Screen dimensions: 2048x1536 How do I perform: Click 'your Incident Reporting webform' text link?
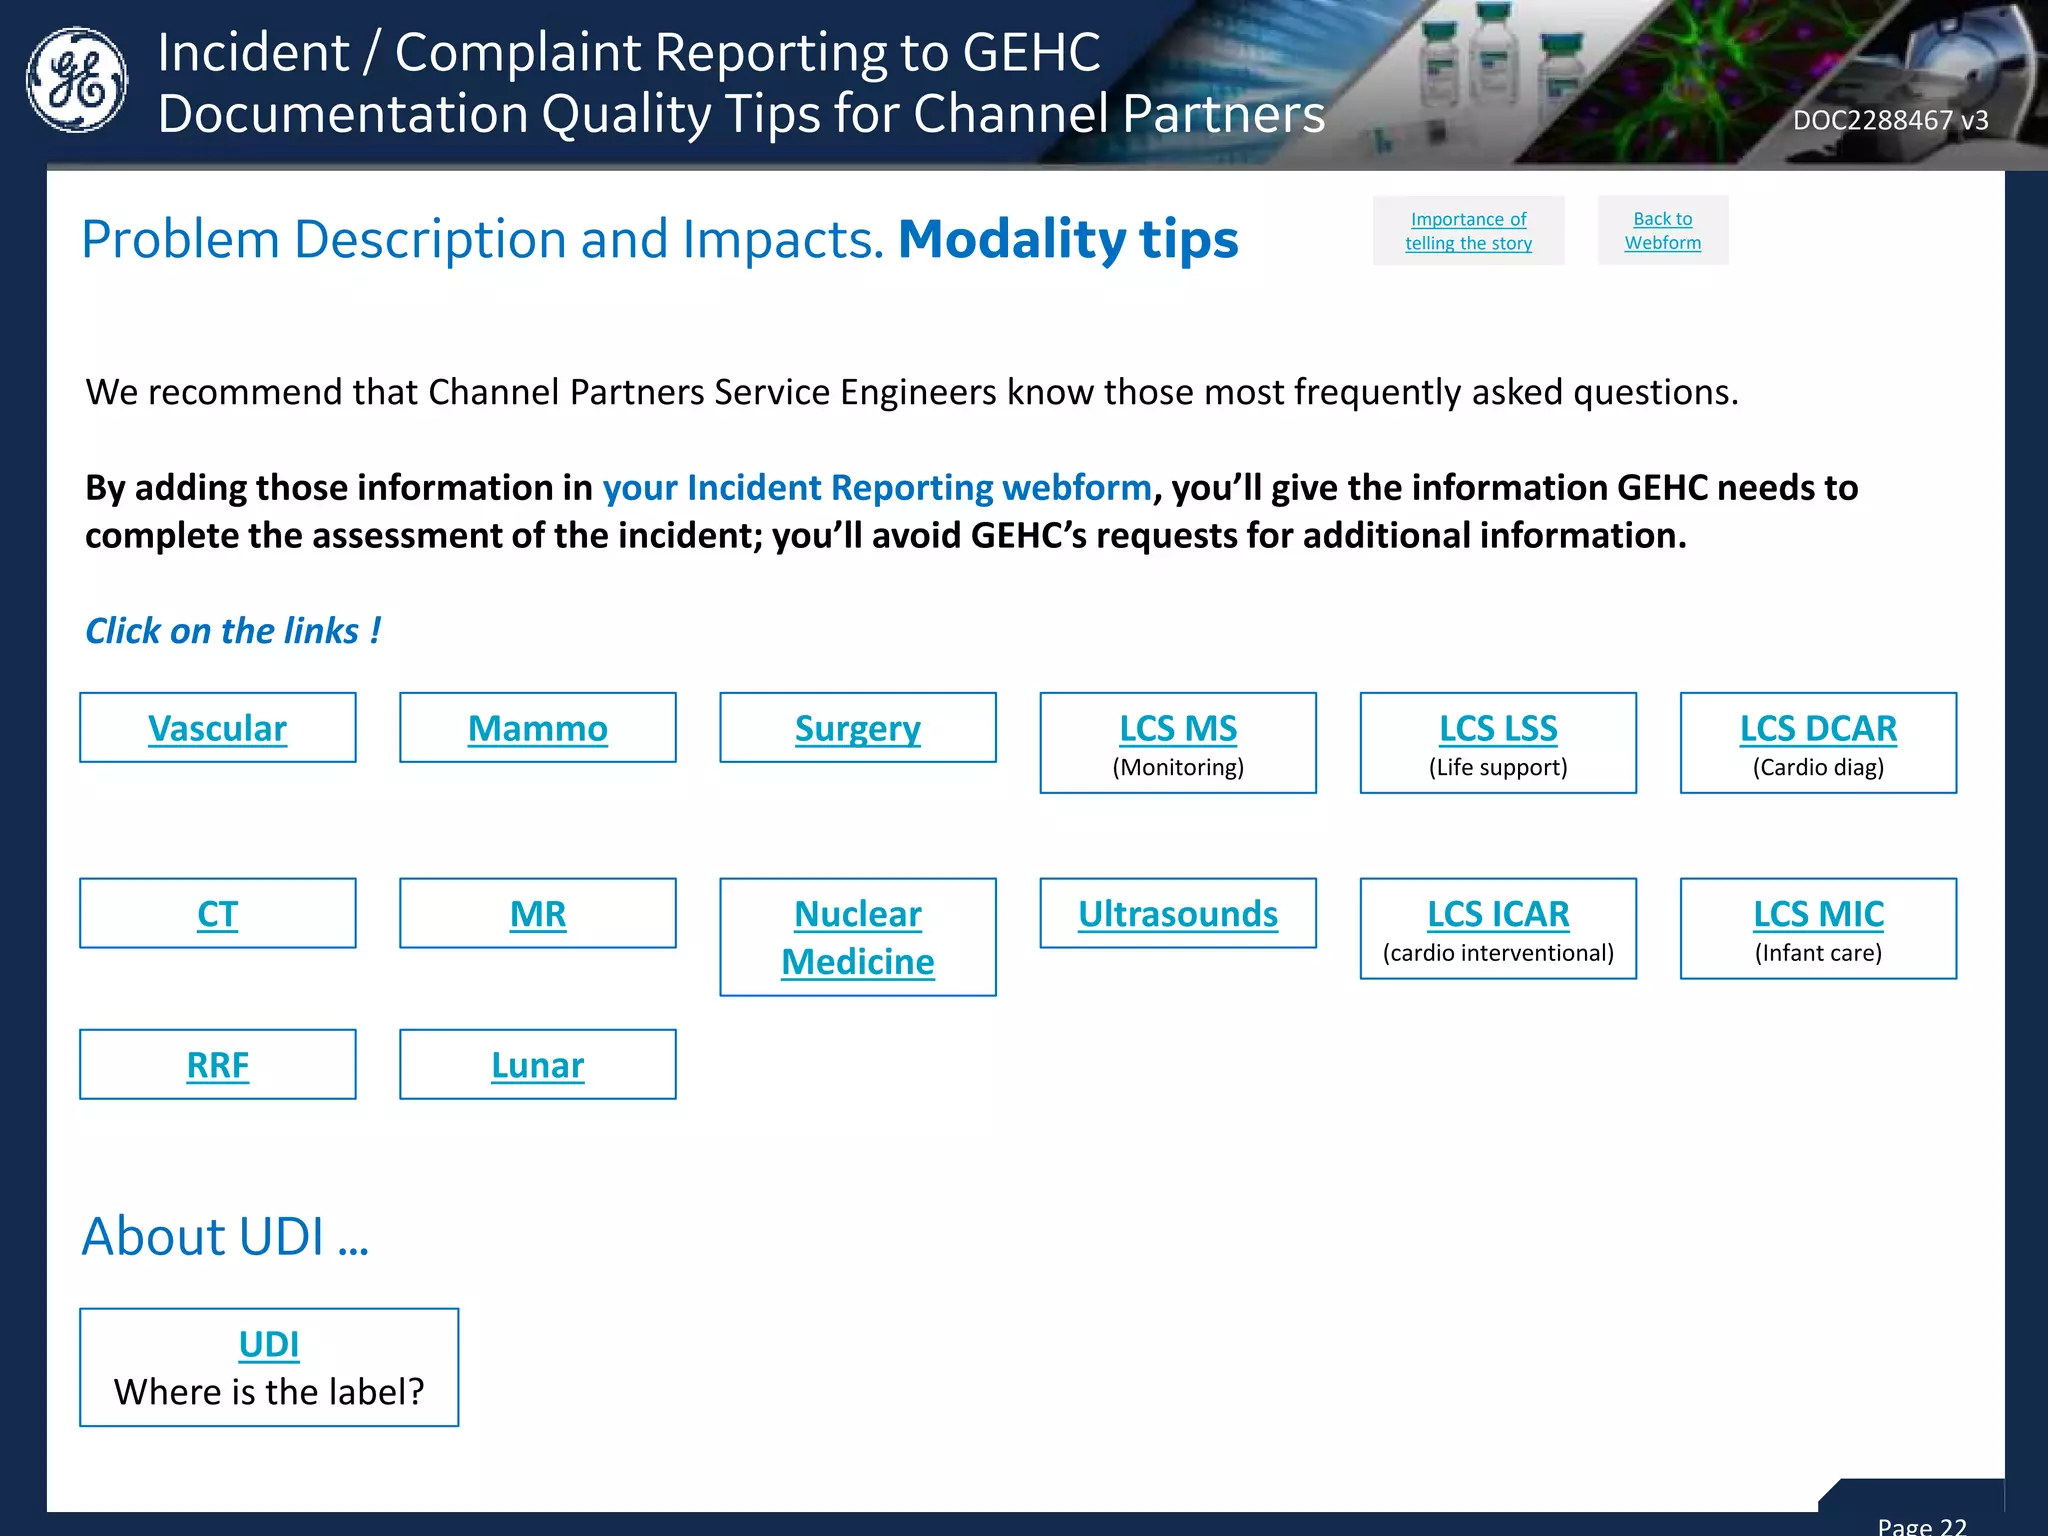(x=876, y=488)
